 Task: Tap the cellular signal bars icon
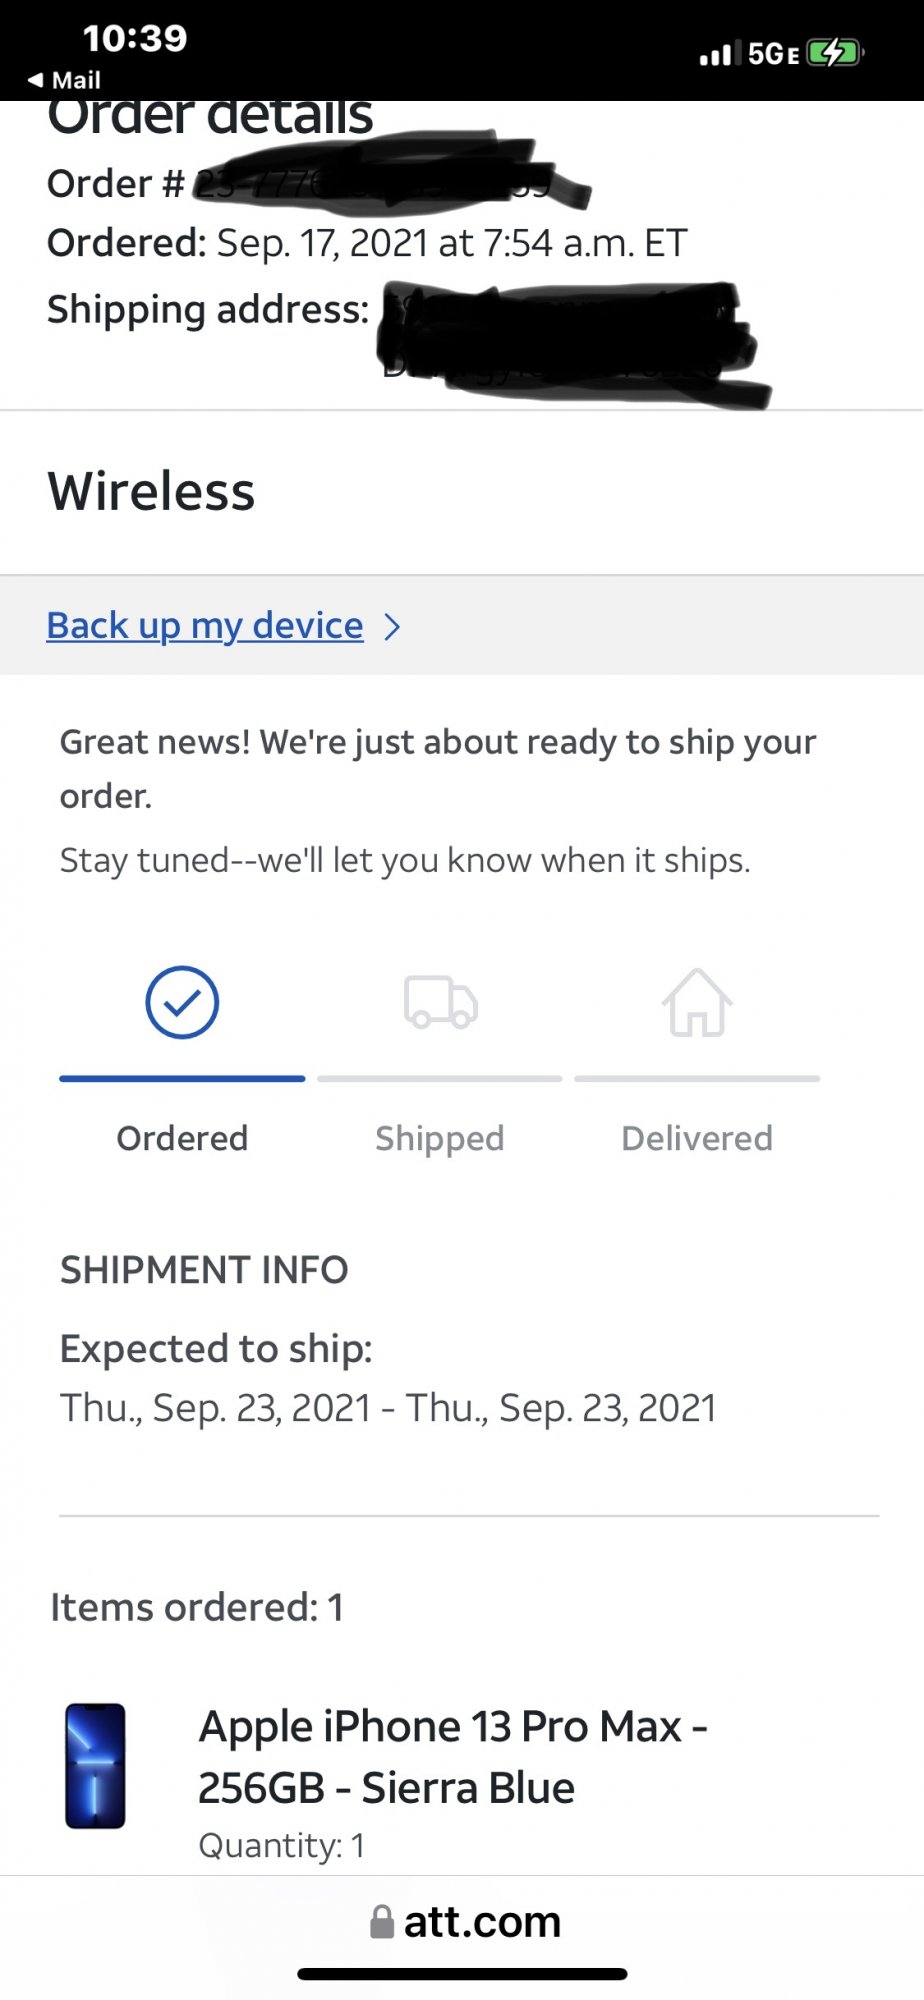717,54
